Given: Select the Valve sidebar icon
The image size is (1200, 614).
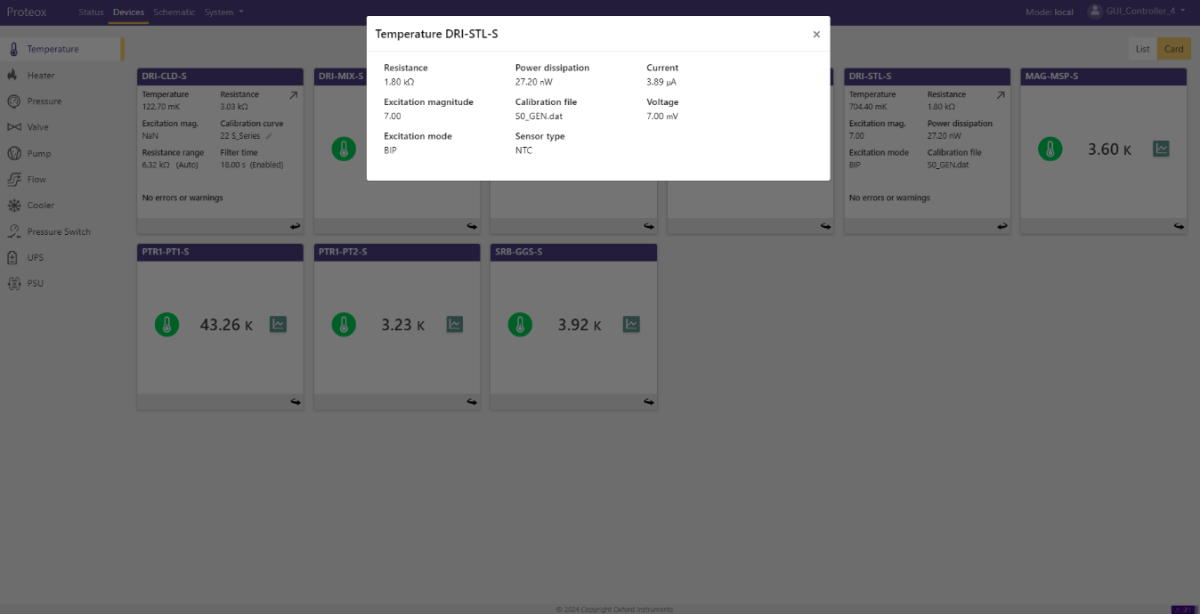Looking at the screenshot, I should coord(38,126).
